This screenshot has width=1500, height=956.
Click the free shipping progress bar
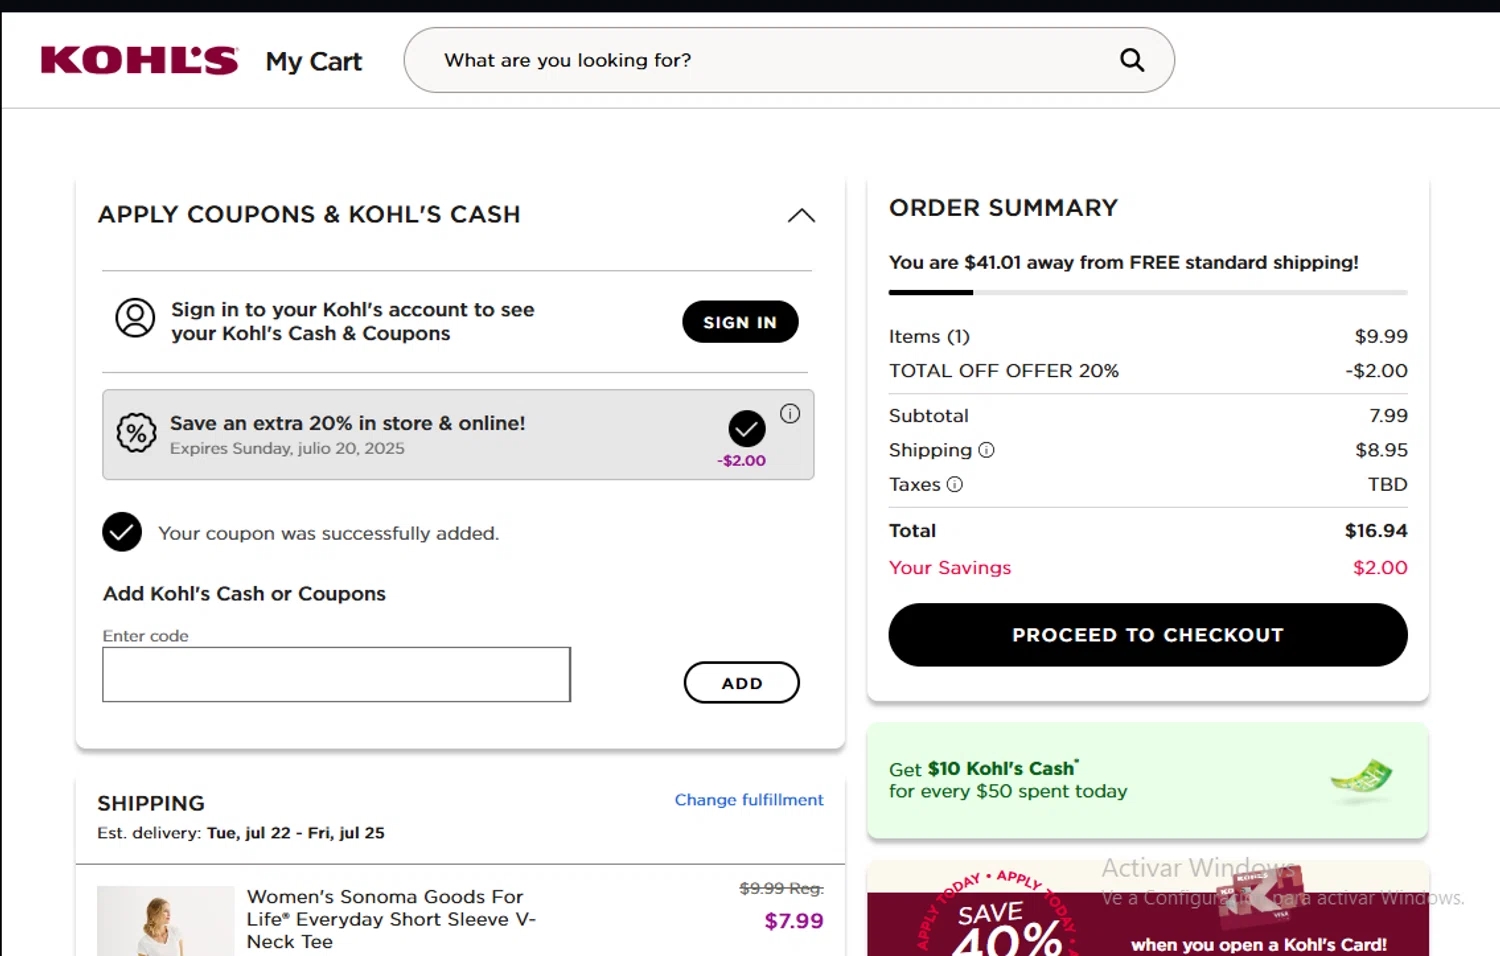click(x=1147, y=292)
